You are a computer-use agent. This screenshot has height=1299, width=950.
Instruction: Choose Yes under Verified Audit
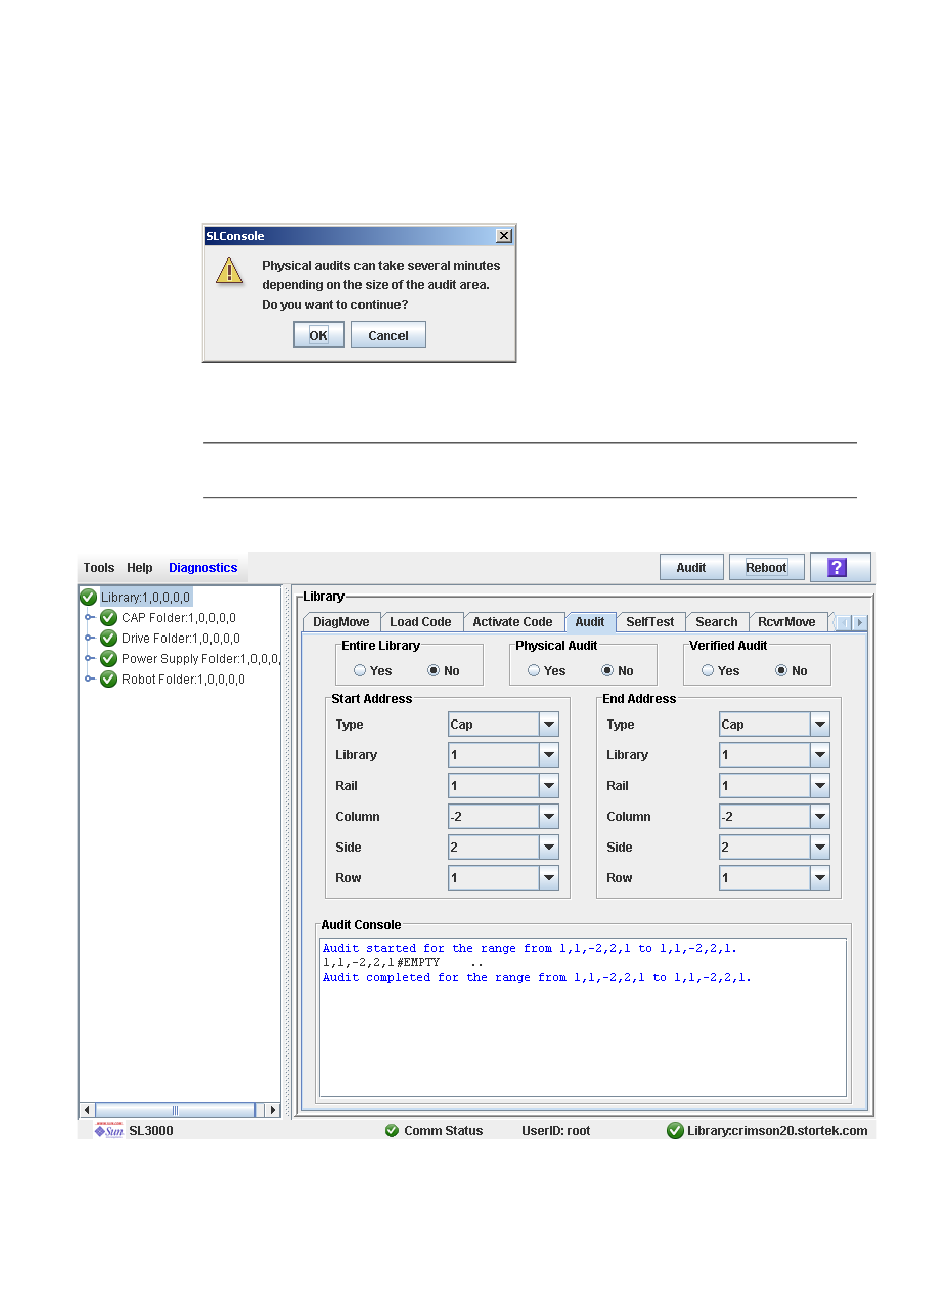(708, 671)
